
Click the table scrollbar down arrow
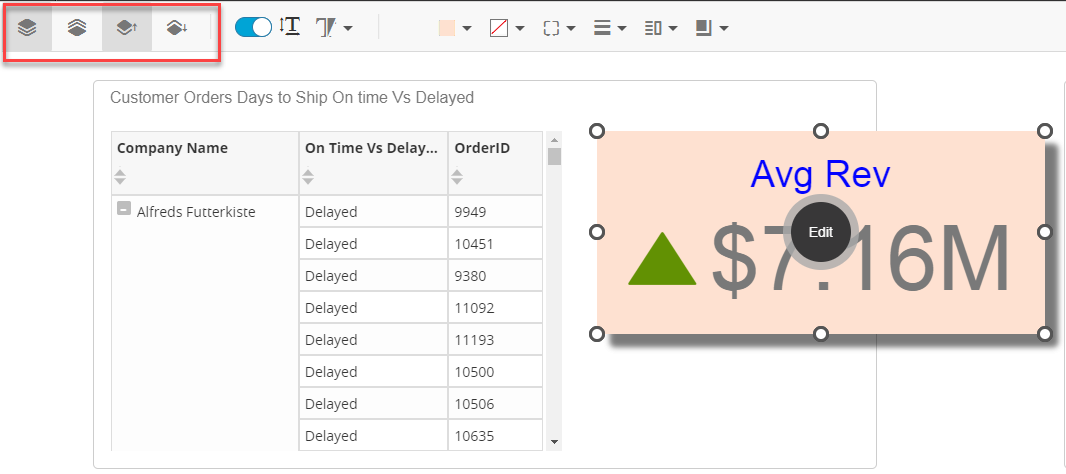[x=554, y=441]
